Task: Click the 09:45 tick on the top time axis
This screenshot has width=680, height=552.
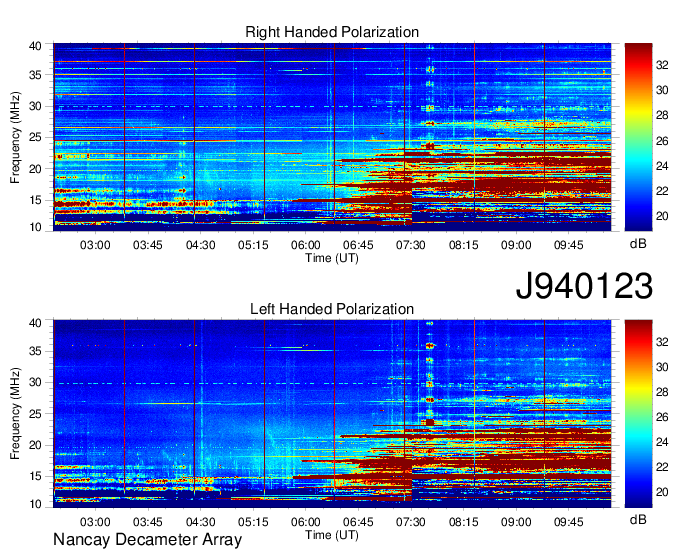Action: pos(569,245)
